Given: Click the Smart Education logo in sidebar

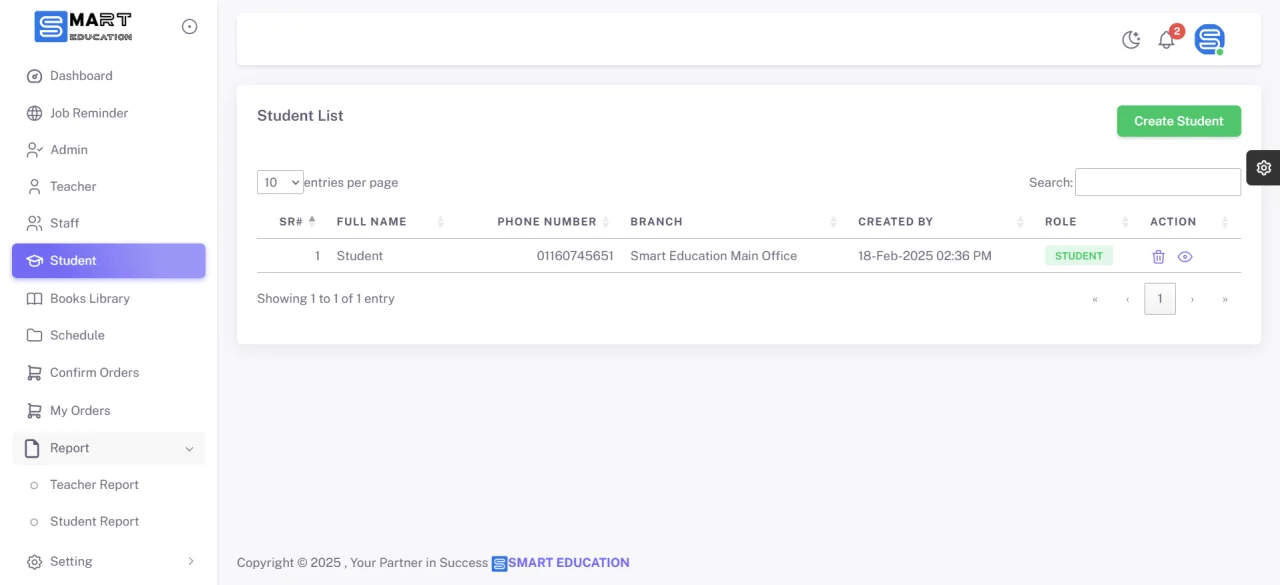Looking at the screenshot, I should (83, 26).
